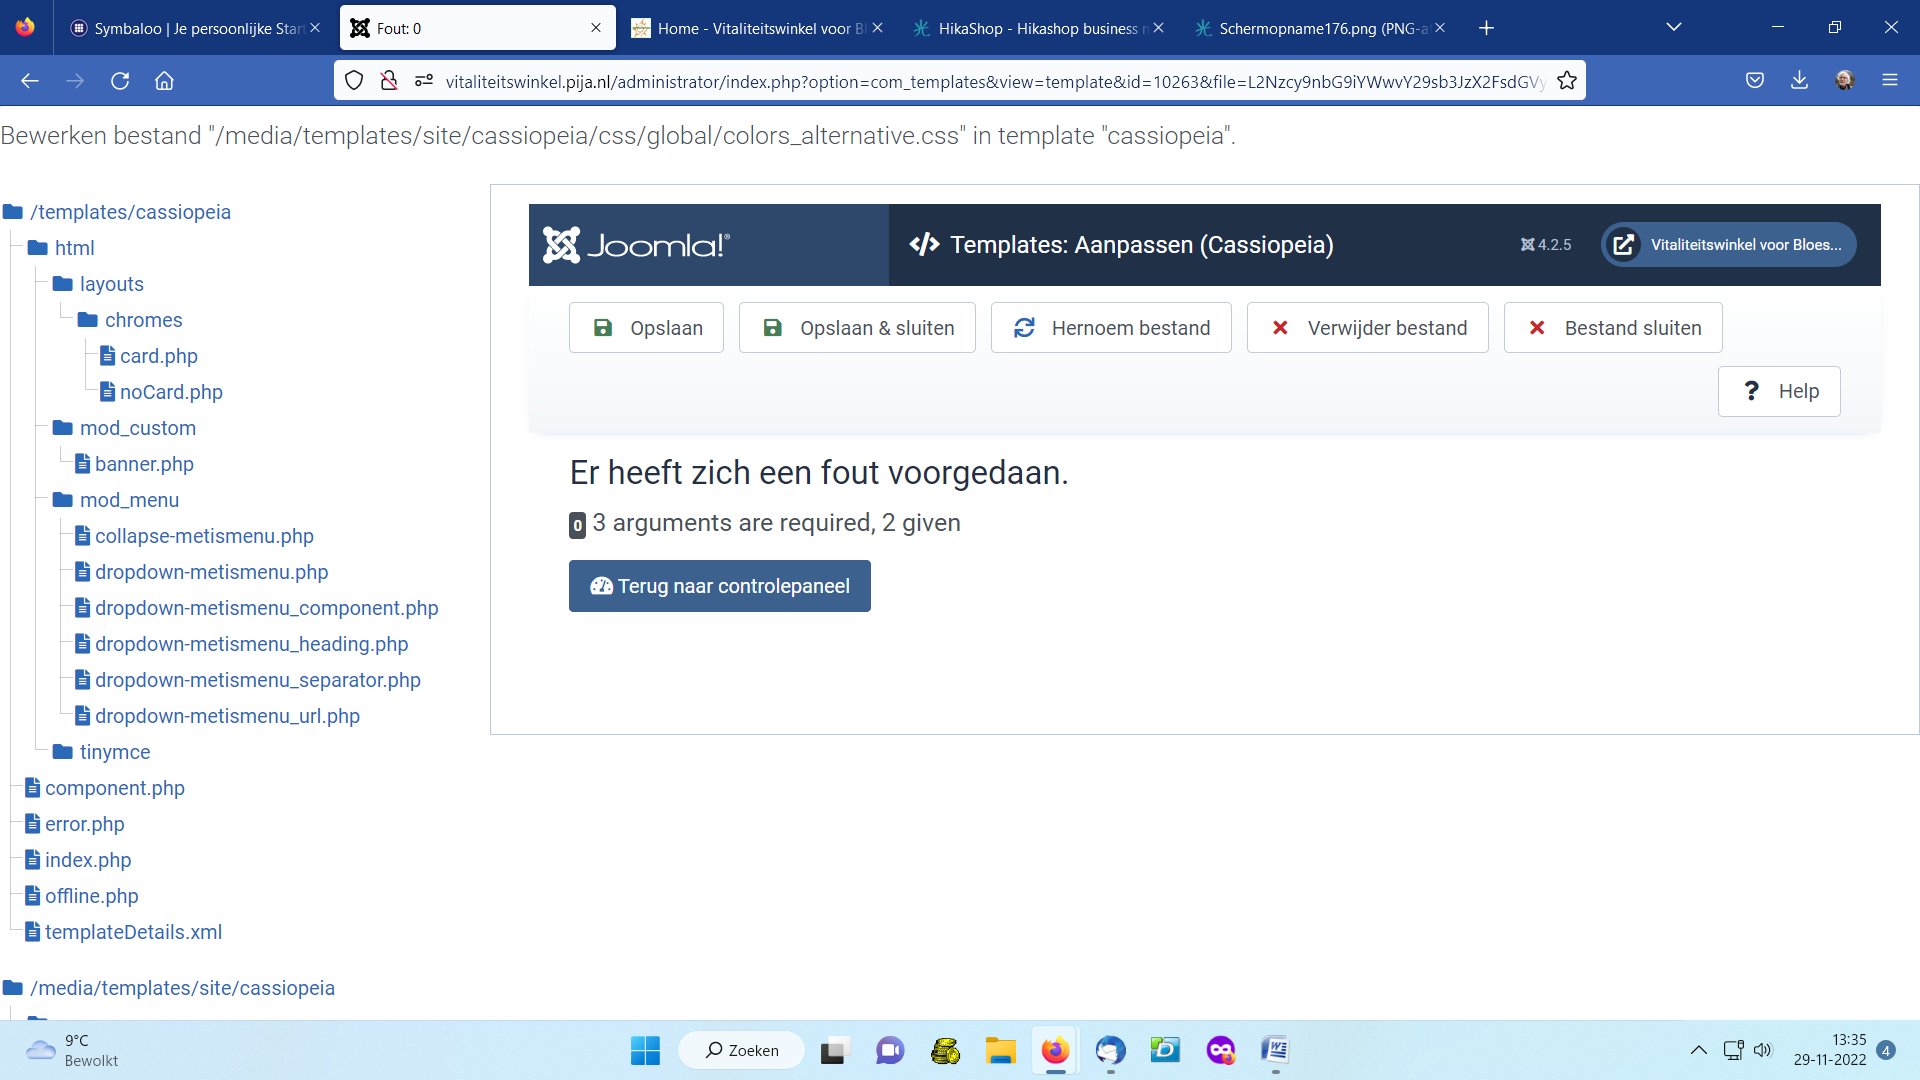Click Terug naar controlepaneel button
The image size is (1920, 1080).
click(x=719, y=586)
